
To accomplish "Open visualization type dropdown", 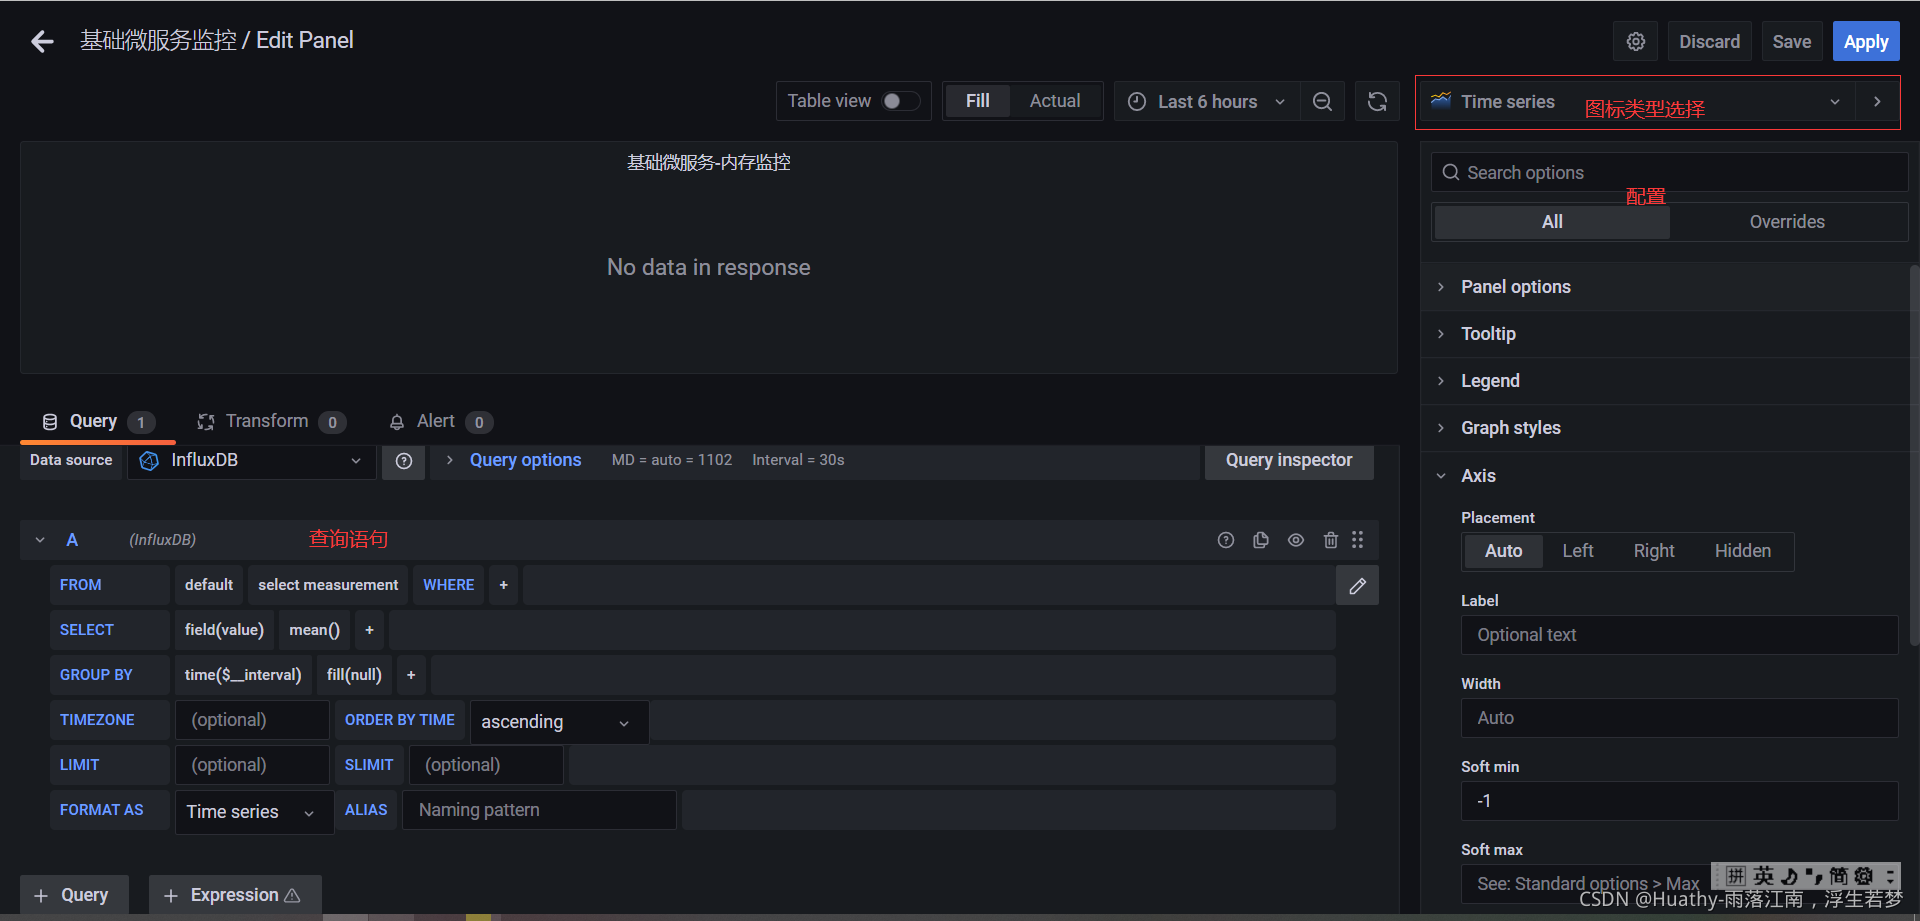I will tap(1637, 102).
